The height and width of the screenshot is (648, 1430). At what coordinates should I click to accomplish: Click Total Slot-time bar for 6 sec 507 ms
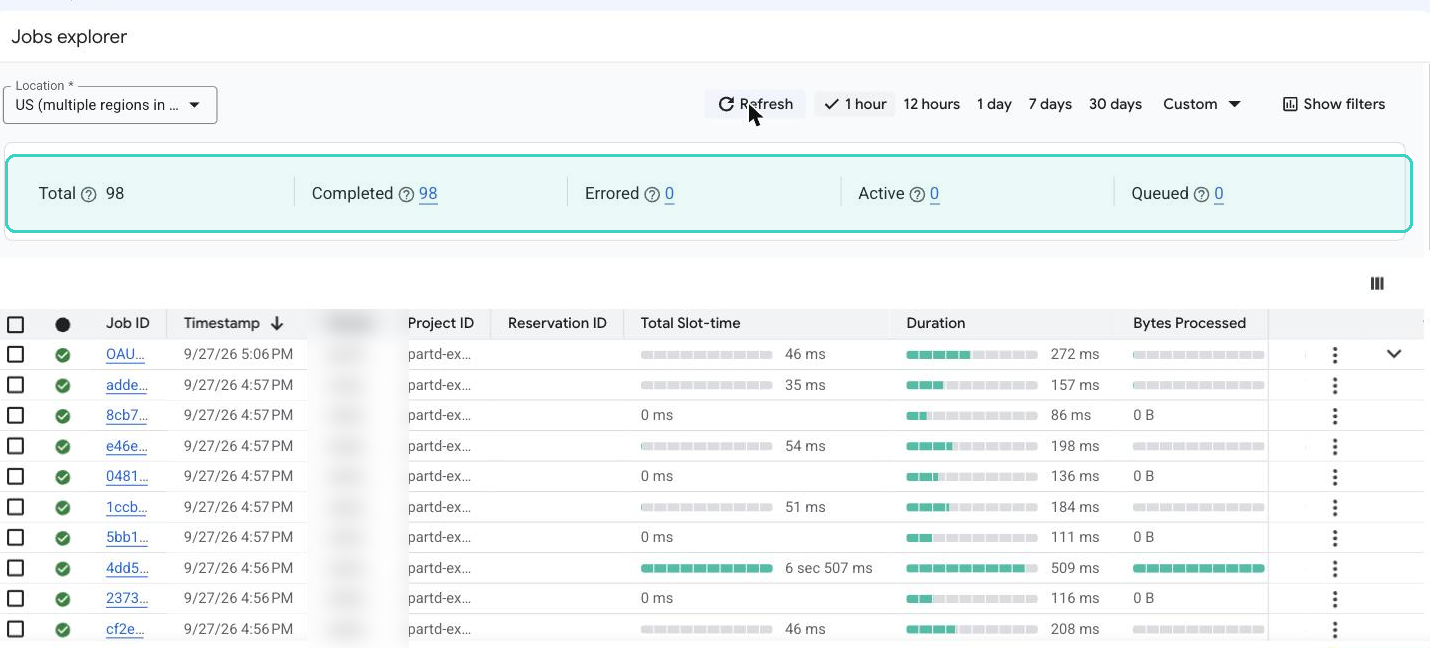(x=706, y=568)
